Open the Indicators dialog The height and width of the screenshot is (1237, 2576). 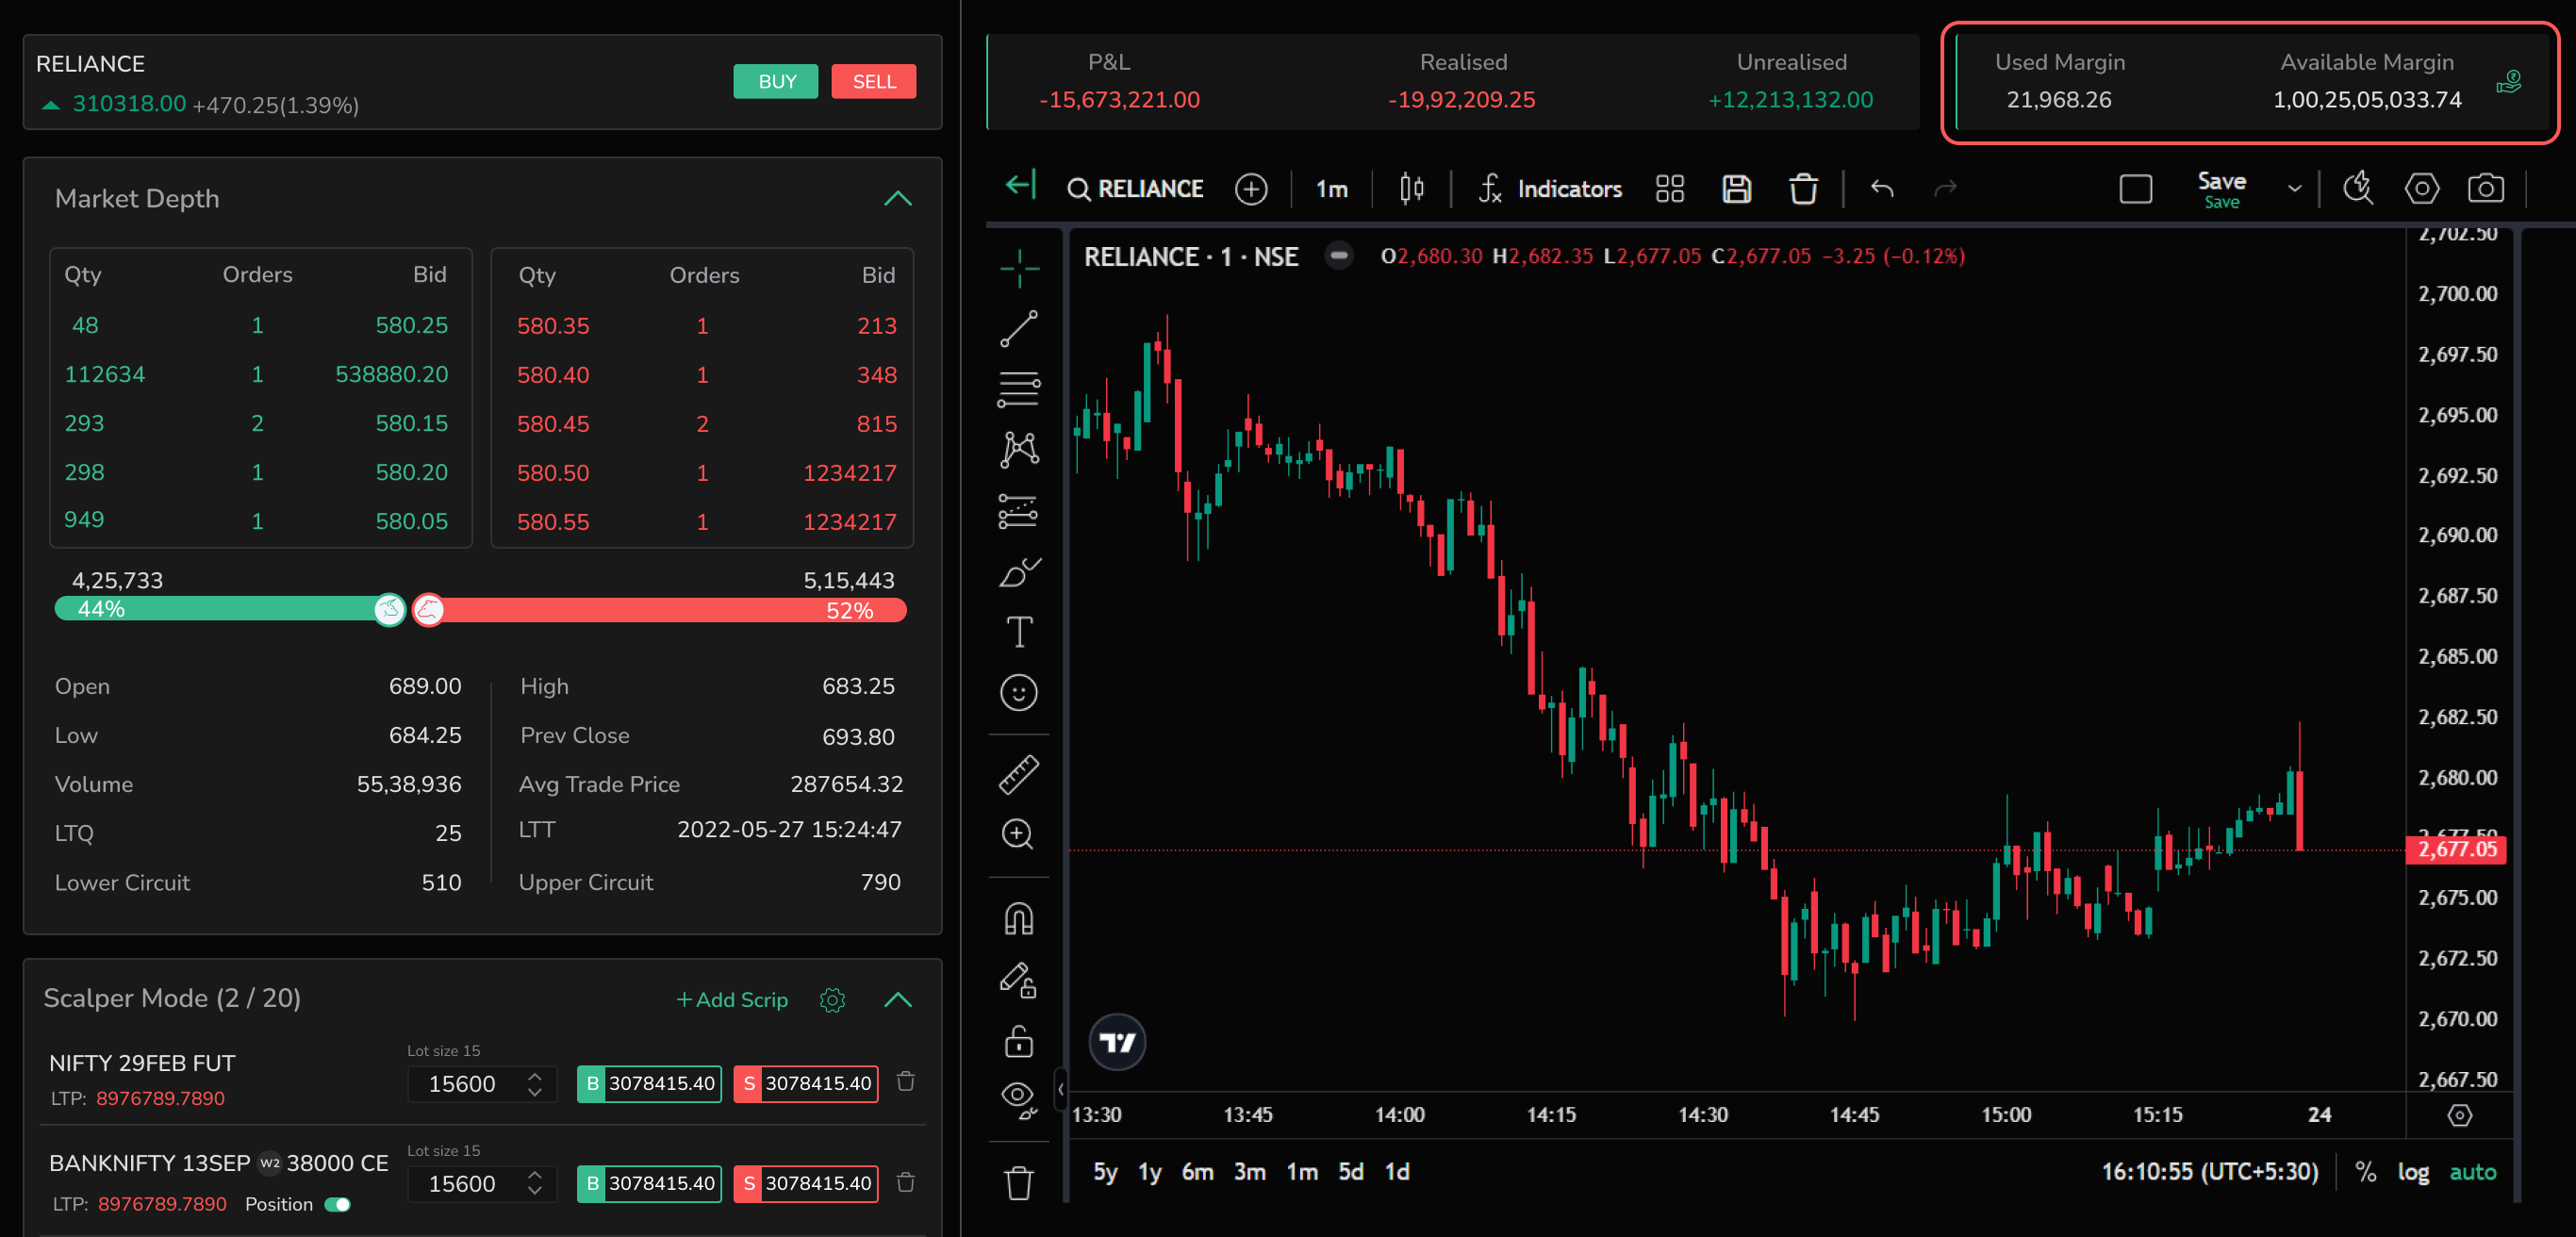click(x=1550, y=189)
